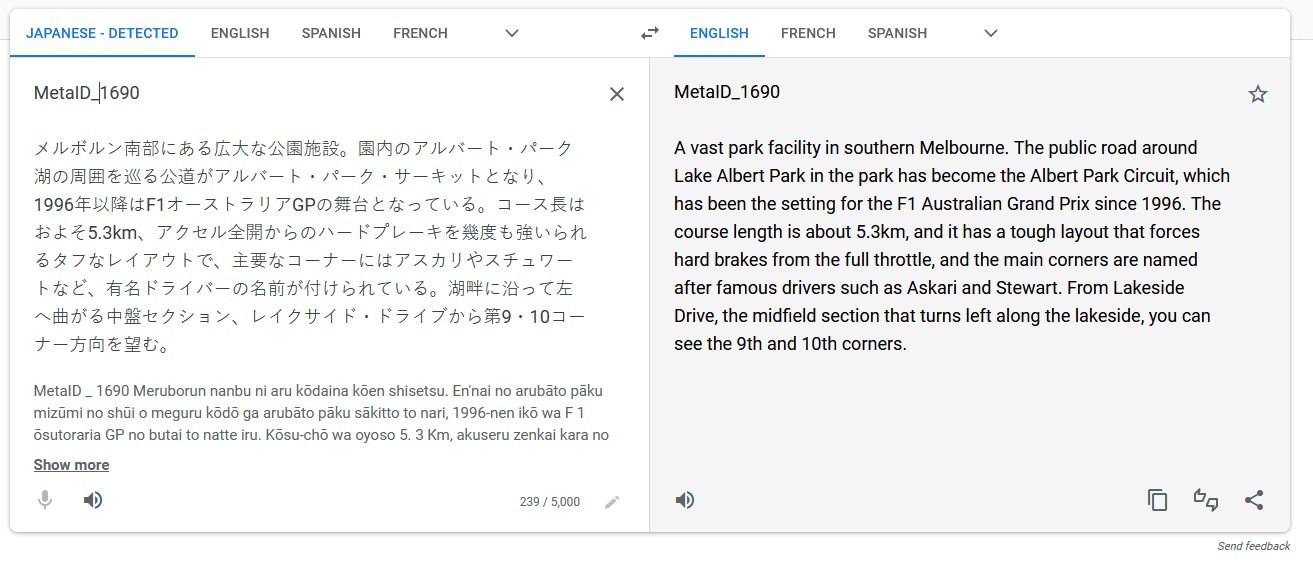1313x563 pixels.
Task: Expand target language list
Action: [x=991, y=33]
